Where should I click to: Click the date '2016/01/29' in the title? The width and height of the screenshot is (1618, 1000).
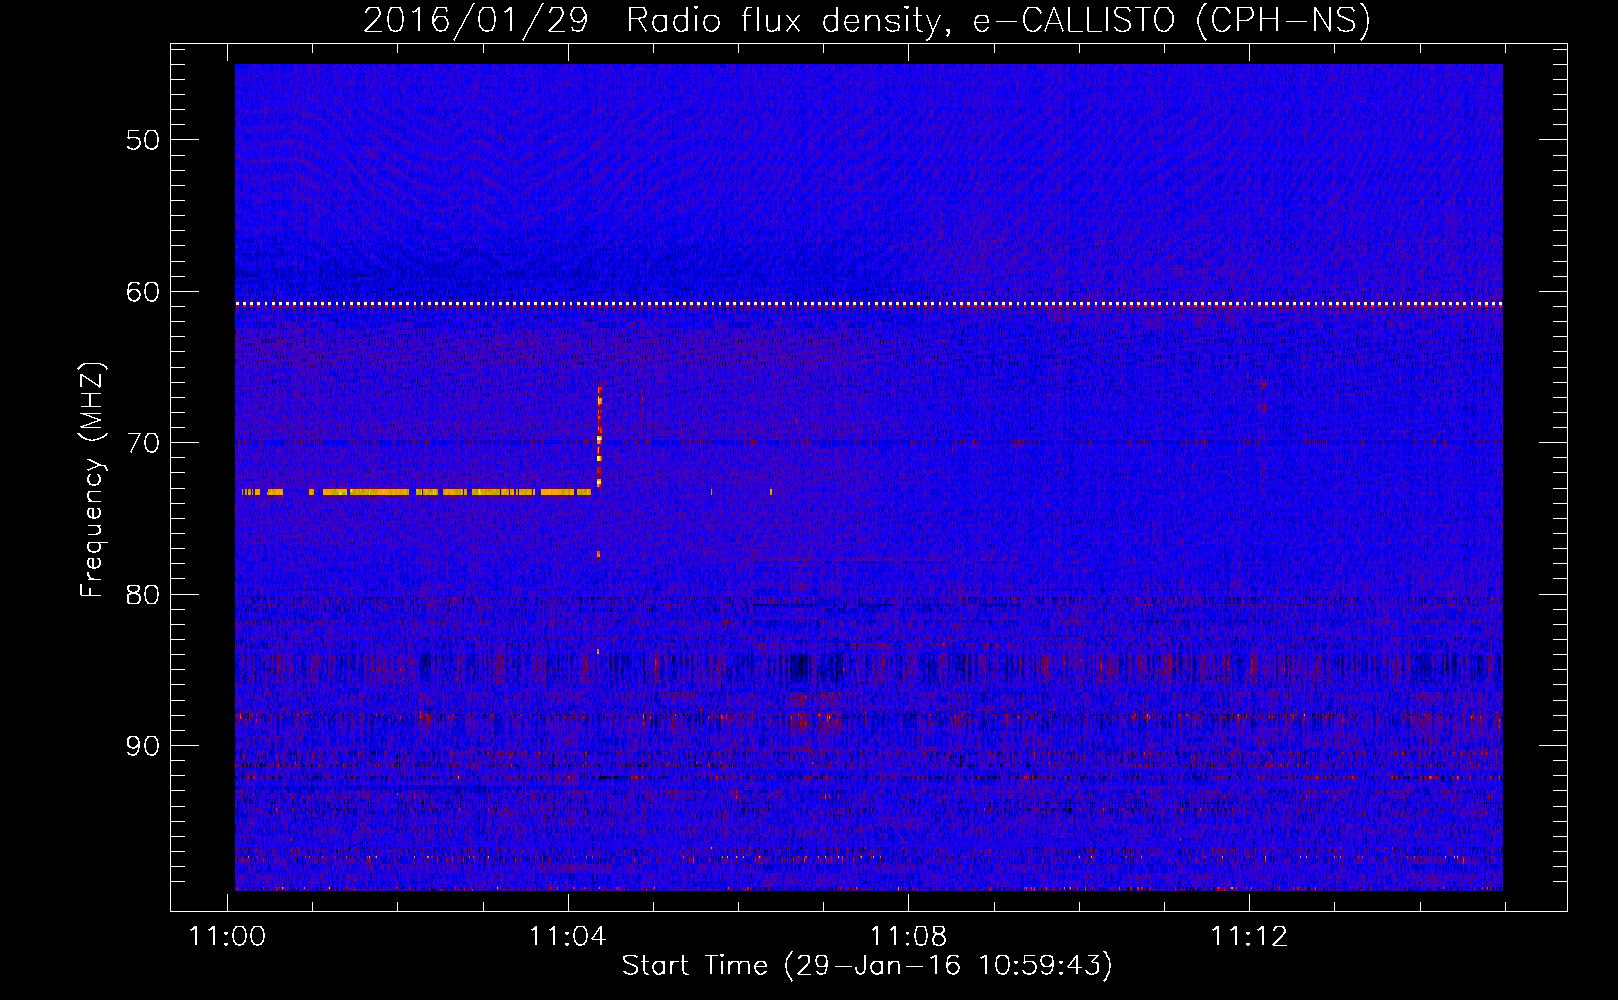click(x=476, y=20)
